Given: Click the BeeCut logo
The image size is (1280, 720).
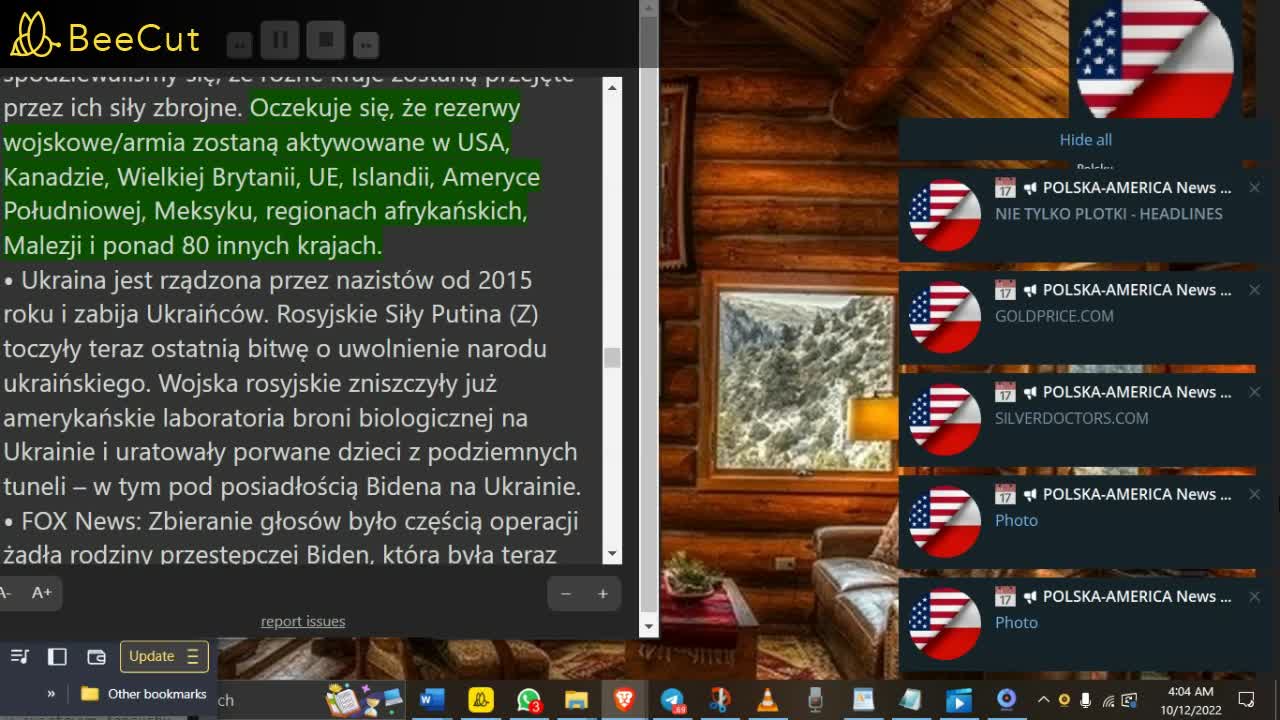Looking at the screenshot, I should [105, 37].
